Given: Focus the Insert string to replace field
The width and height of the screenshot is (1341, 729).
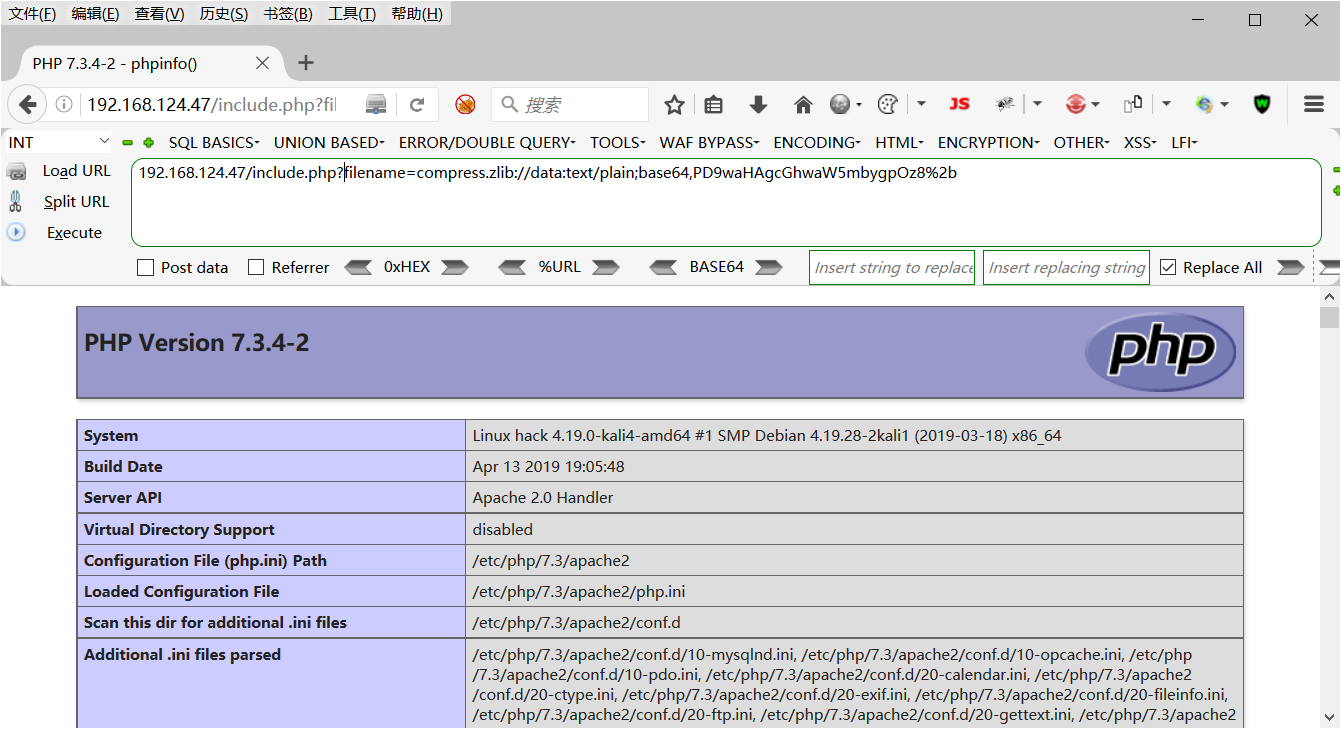Looking at the screenshot, I should pos(892,267).
